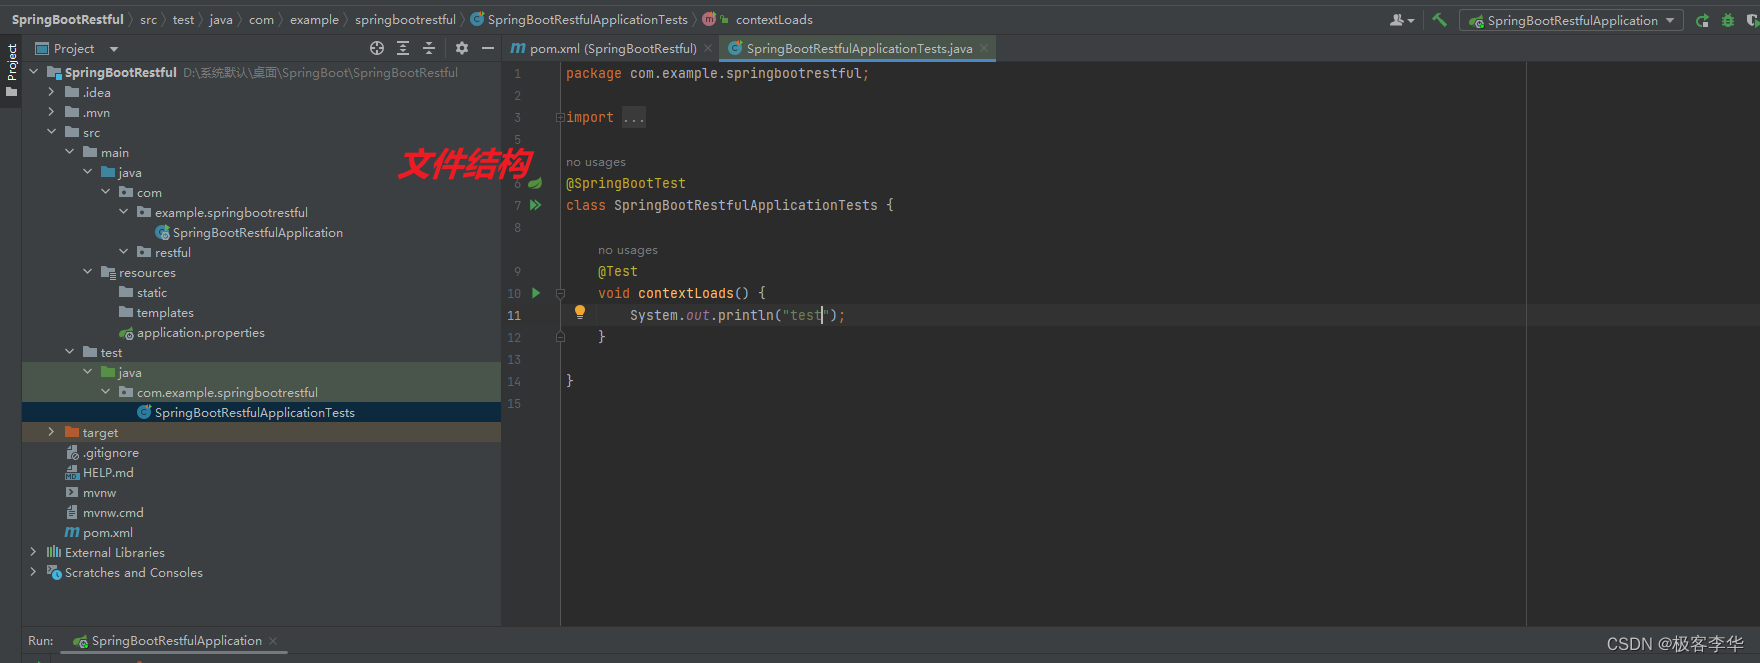Viewport: 1760px width, 663px height.
Task: Close the pom.xml editor tab
Action: 708,48
